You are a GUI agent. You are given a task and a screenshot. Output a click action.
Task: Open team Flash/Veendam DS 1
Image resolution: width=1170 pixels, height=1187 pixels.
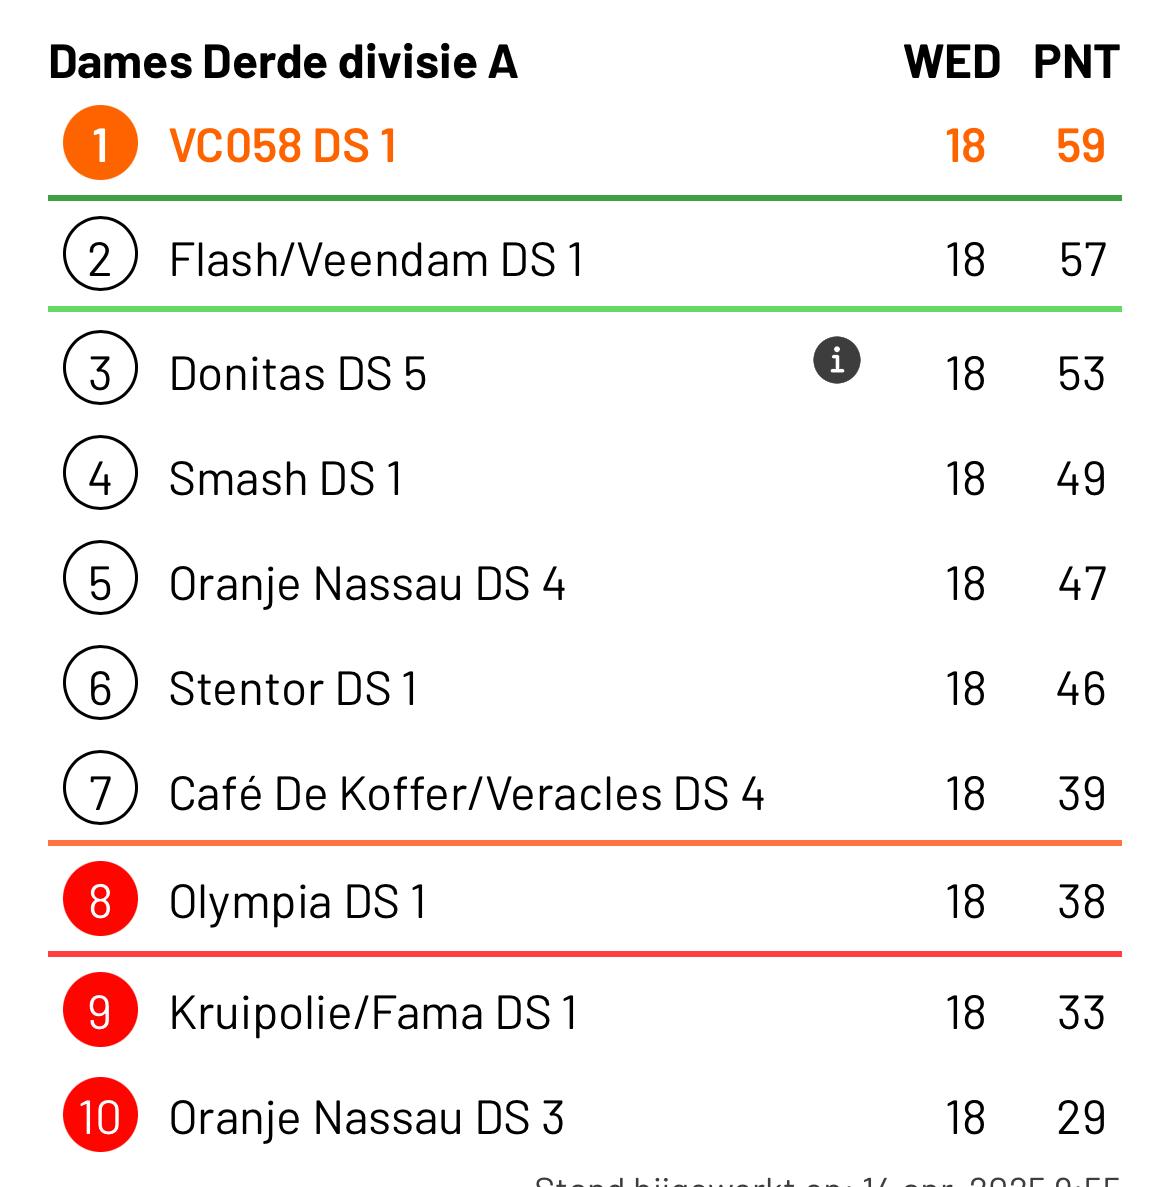(x=584, y=255)
